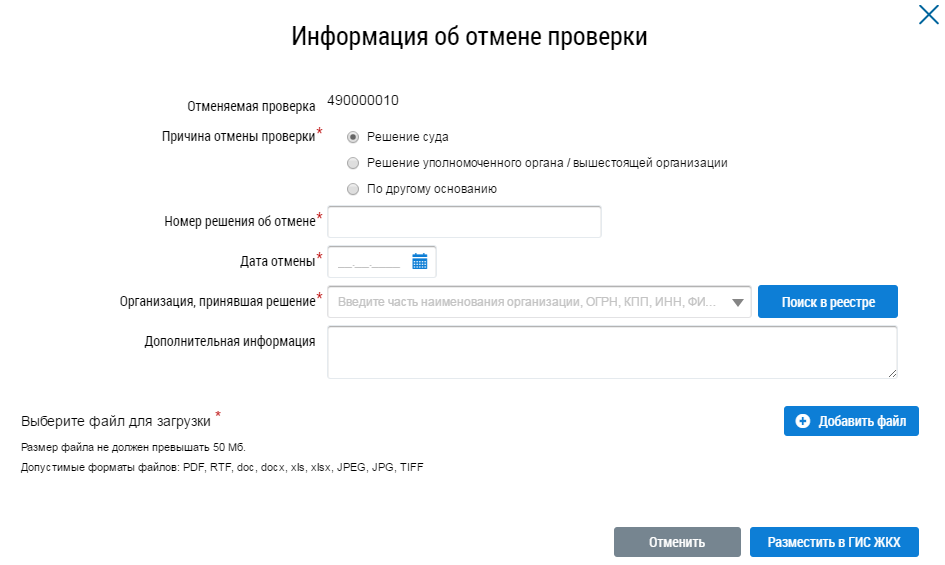The height and width of the screenshot is (565, 945).
Task: Select the Решение суда radio button
Action: [352, 137]
